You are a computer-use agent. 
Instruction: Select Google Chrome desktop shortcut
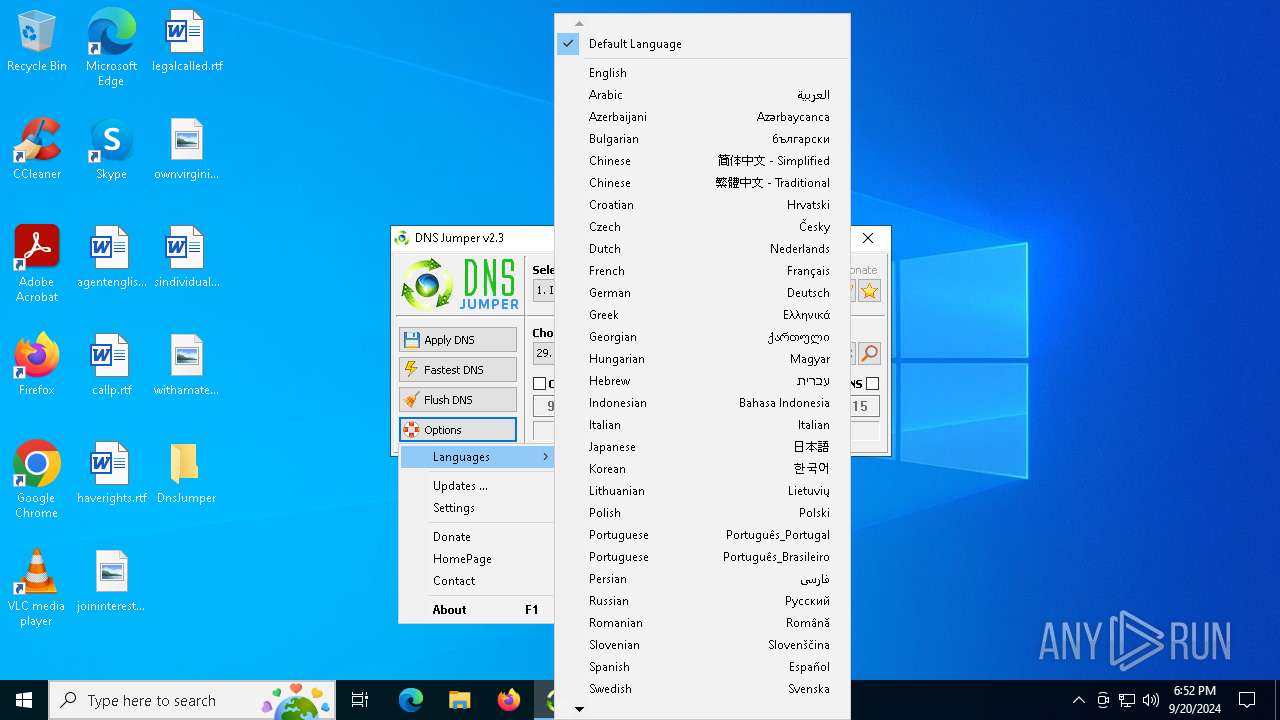[x=37, y=481]
